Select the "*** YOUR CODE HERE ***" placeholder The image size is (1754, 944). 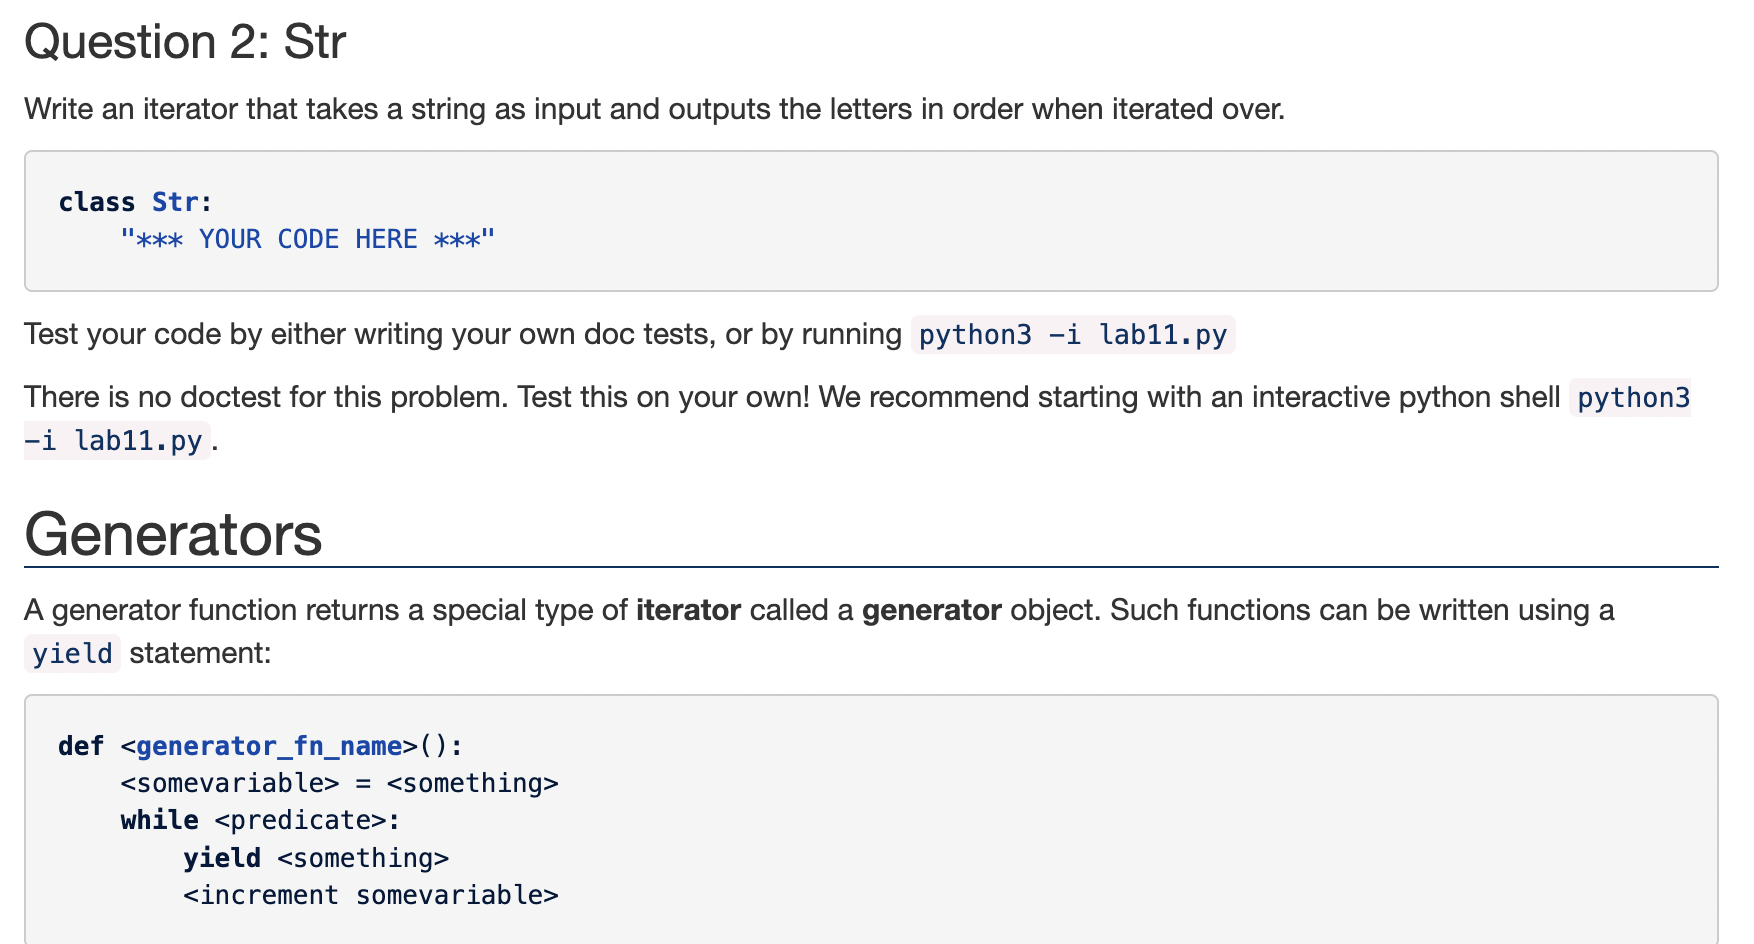coord(306,238)
